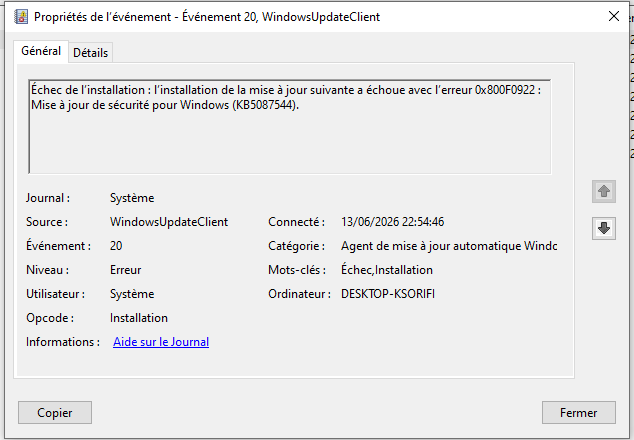The width and height of the screenshot is (634, 440).
Task: Open the Aide sur le Journal link
Action: (161, 342)
